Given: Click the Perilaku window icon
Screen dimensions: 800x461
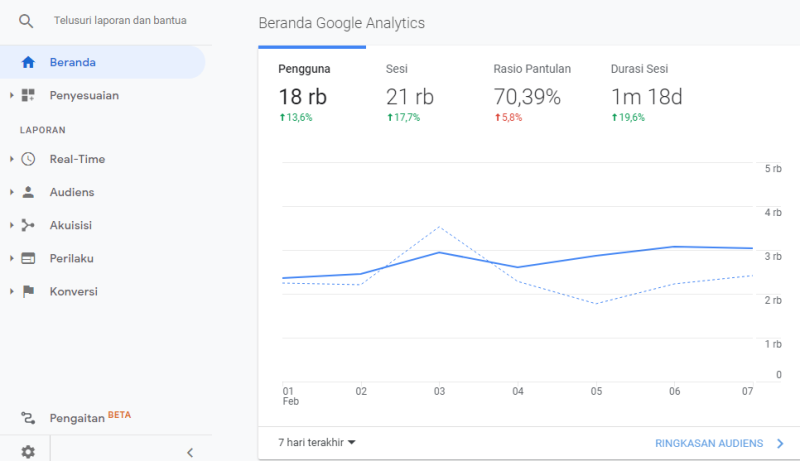Looking at the screenshot, I should (x=28, y=259).
